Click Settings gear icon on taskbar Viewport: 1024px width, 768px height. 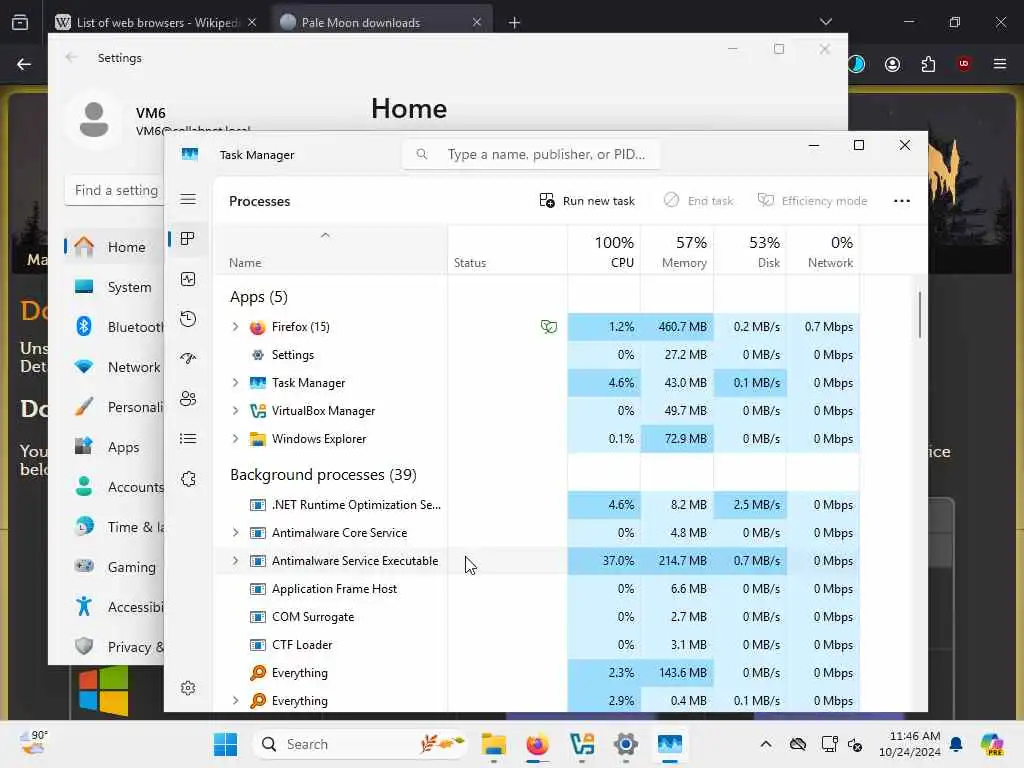coord(626,744)
